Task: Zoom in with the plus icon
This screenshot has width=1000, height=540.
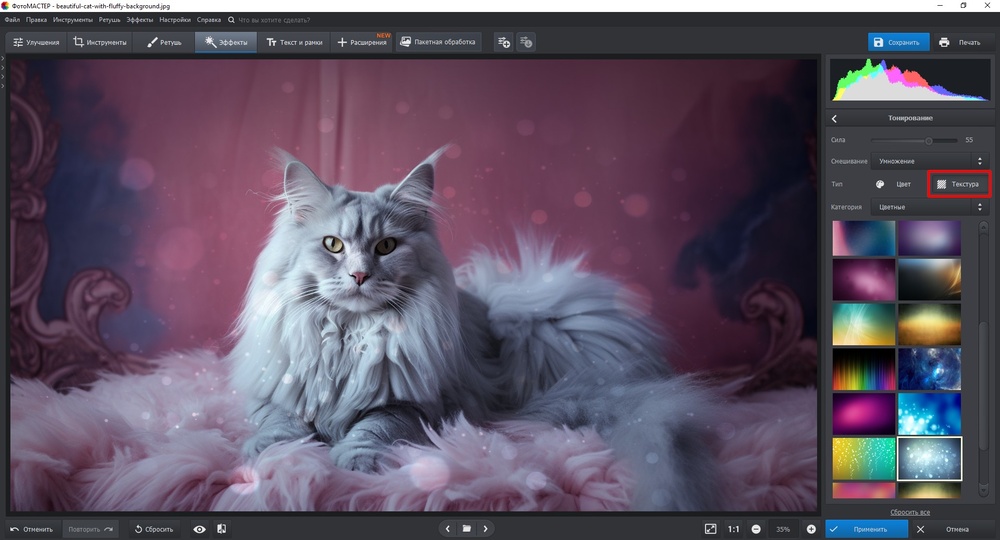Action: [811, 529]
